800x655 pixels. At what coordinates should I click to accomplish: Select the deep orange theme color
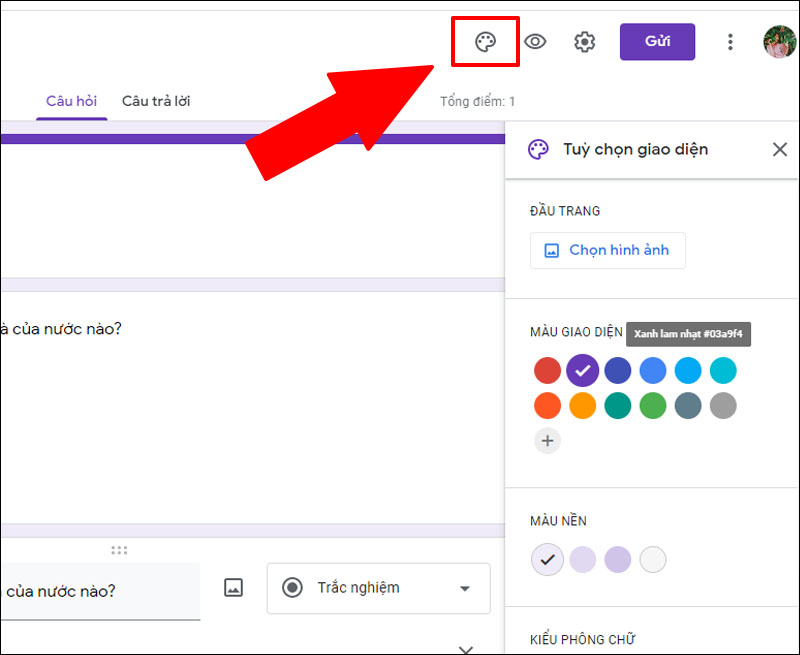(547, 406)
